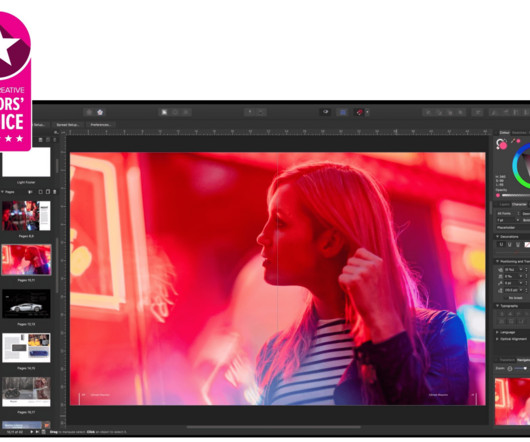The height and width of the screenshot is (442, 530).
Task: Switch to the Colour panel tab
Action: point(504,132)
